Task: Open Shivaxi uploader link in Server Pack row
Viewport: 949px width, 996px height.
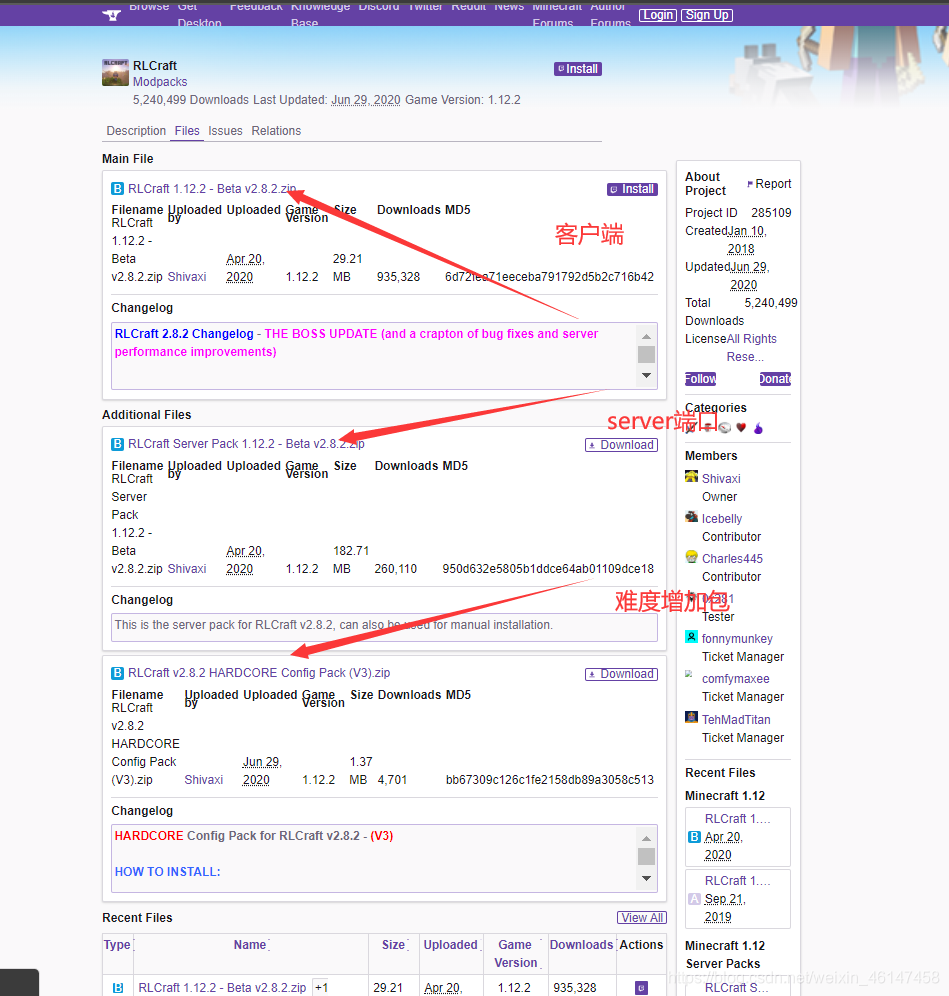Action: (187, 569)
